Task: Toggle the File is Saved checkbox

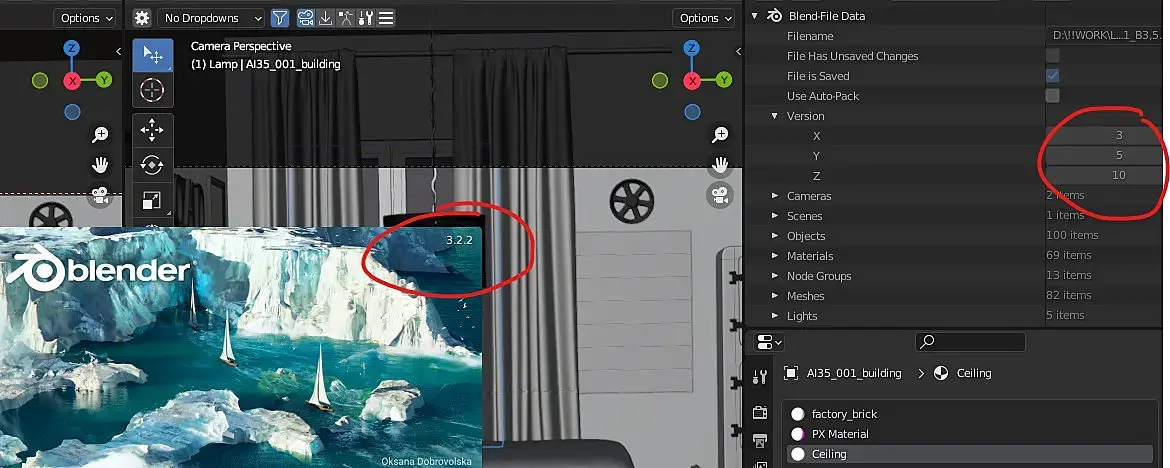Action: click(x=1053, y=76)
